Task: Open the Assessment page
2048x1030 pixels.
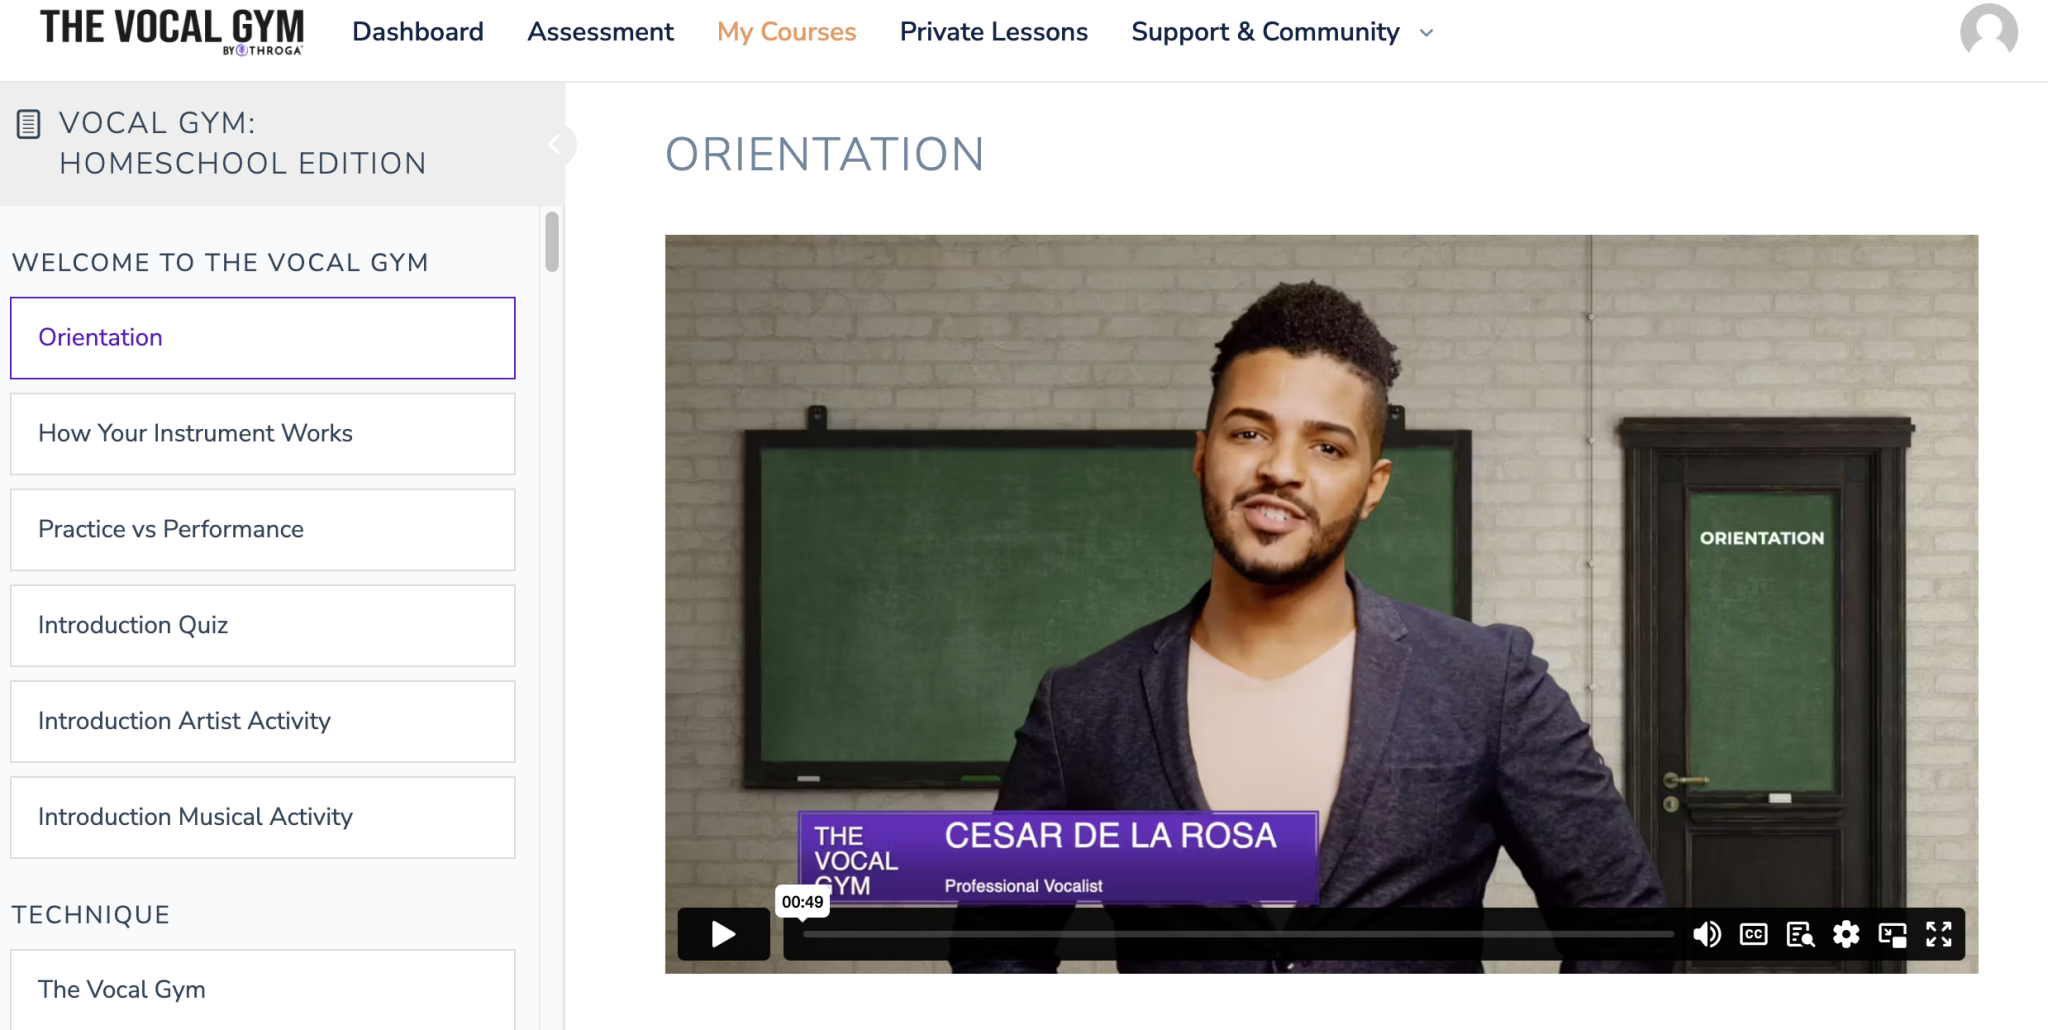Action: coord(600,32)
